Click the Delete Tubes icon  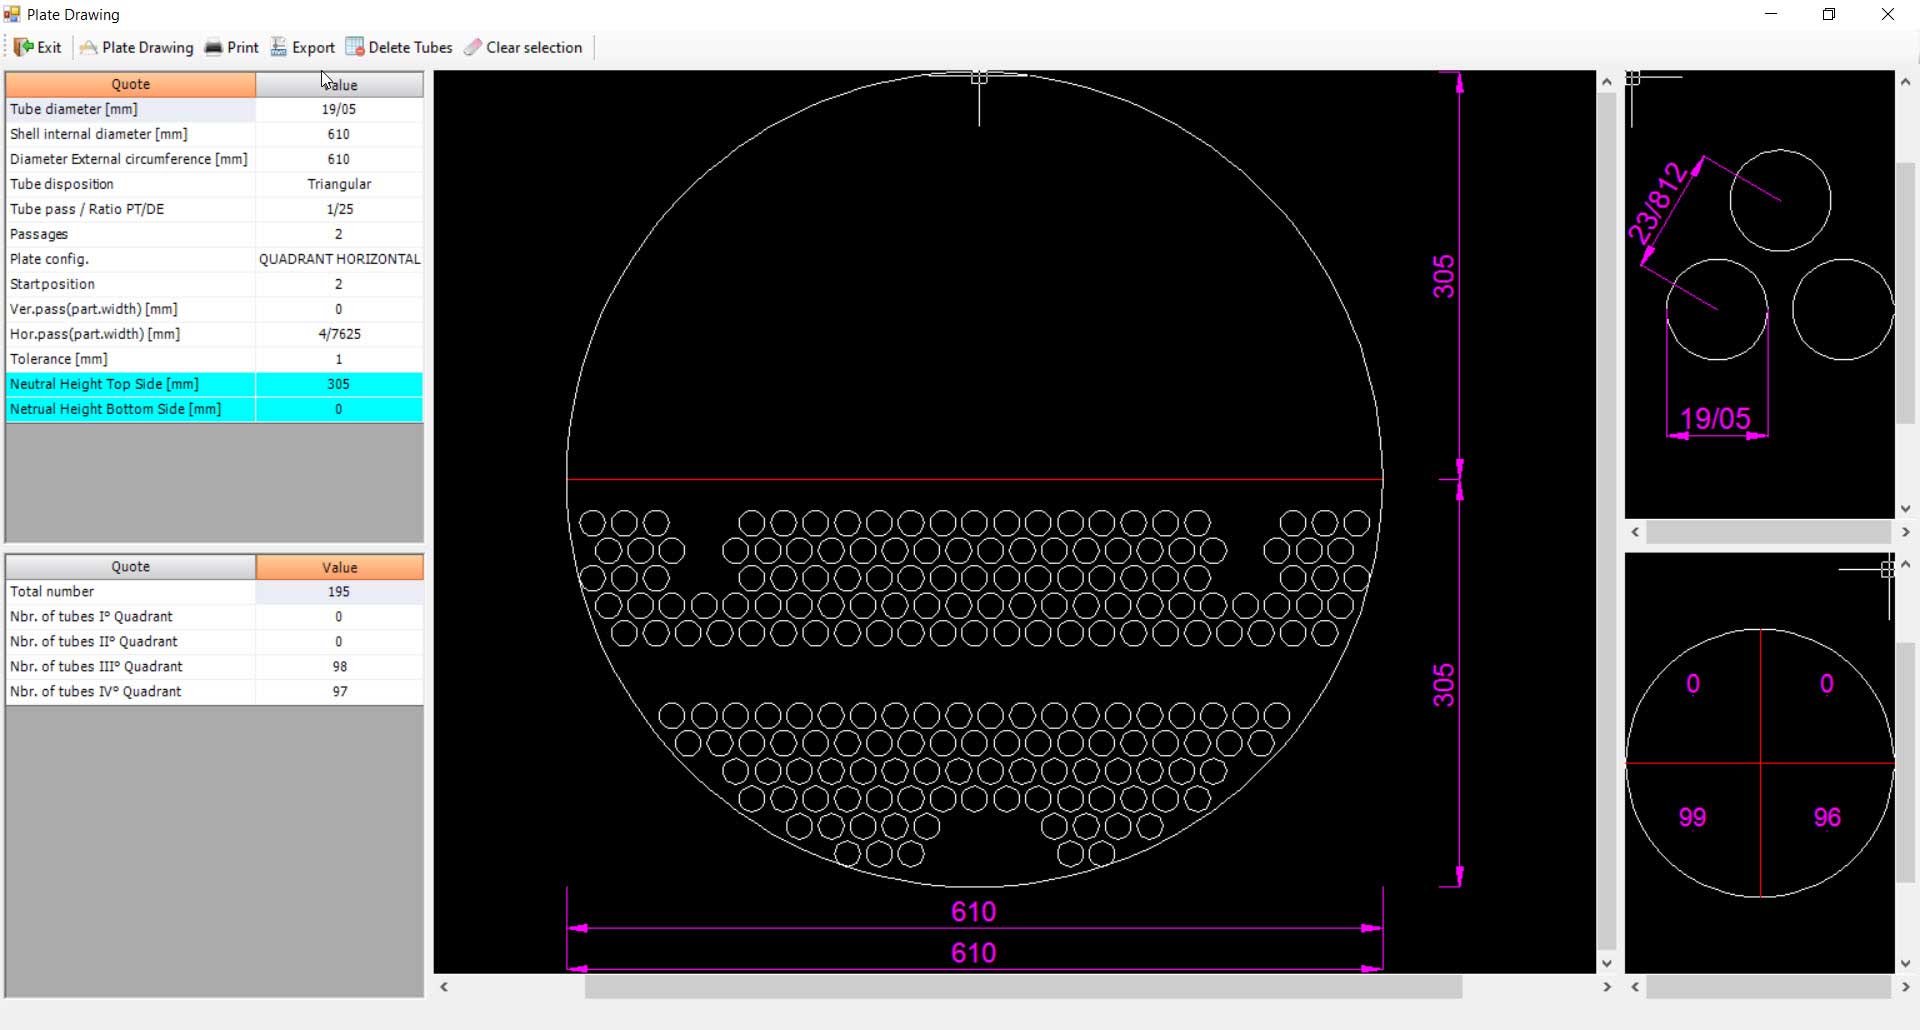pos(354,47)
